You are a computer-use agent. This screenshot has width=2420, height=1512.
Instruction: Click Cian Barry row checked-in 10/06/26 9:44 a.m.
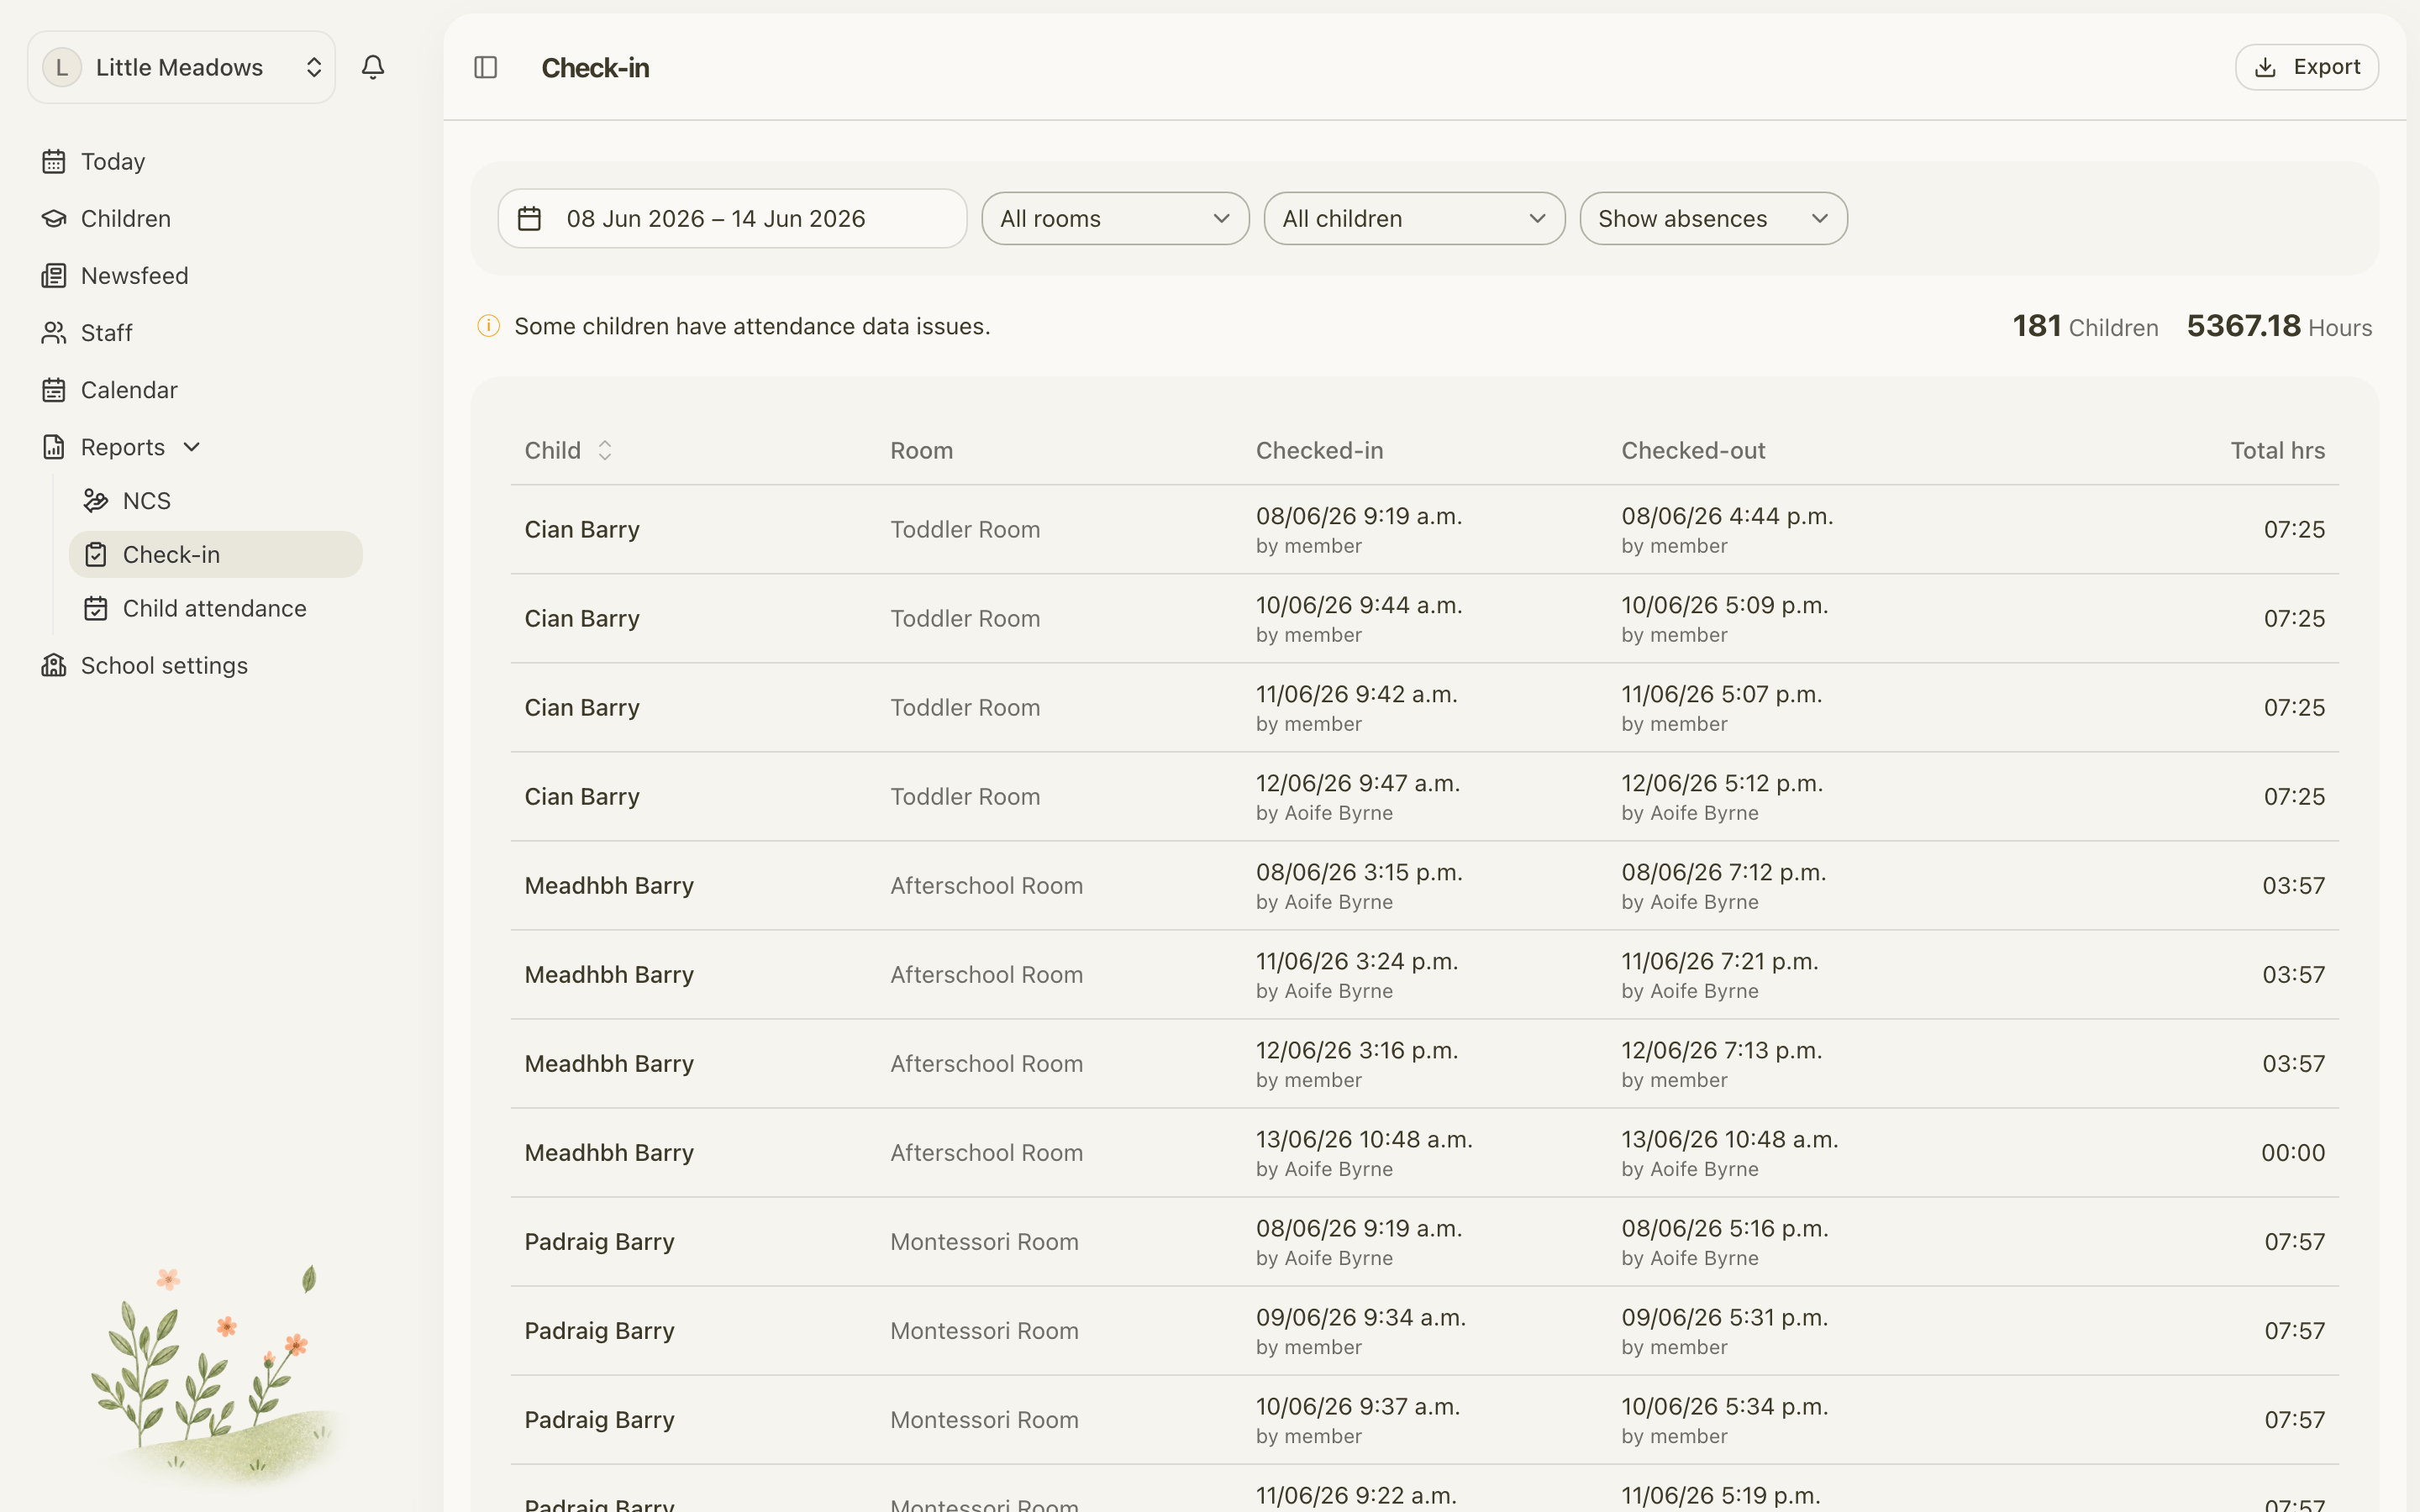[1358, 605]
